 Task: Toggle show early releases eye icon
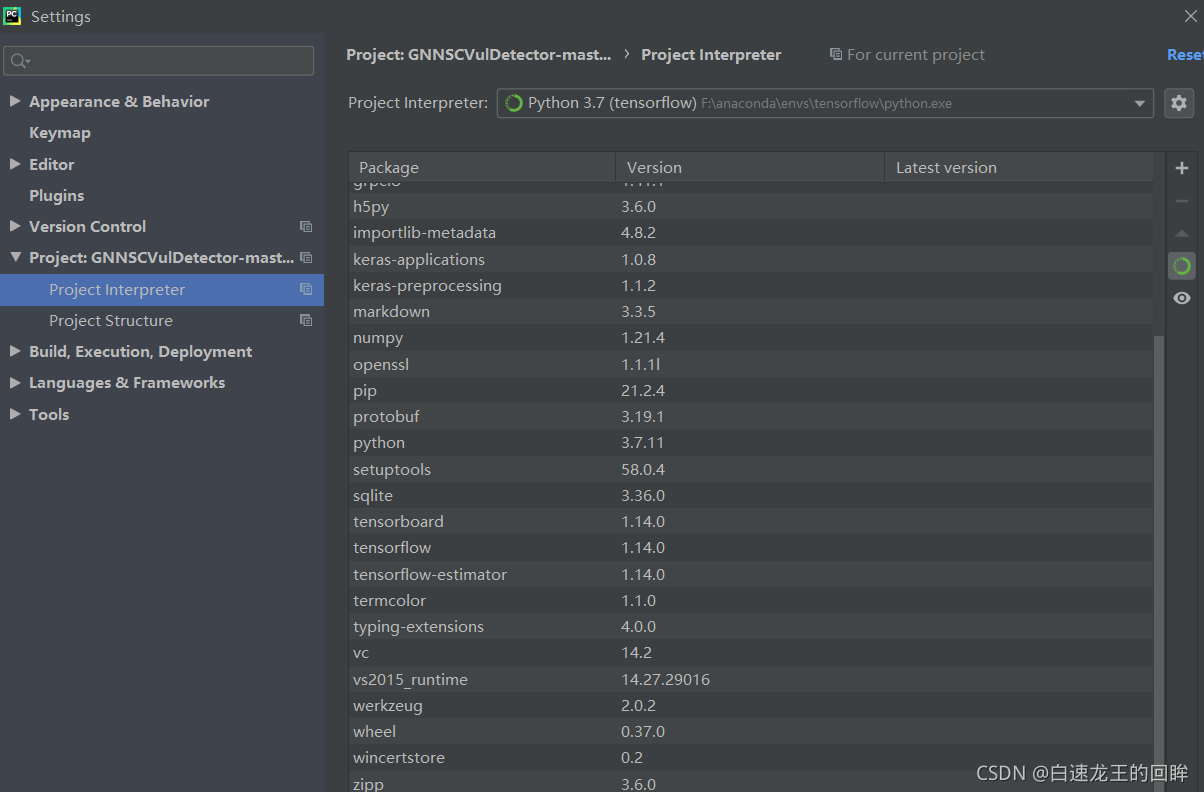click(1181, 298)
